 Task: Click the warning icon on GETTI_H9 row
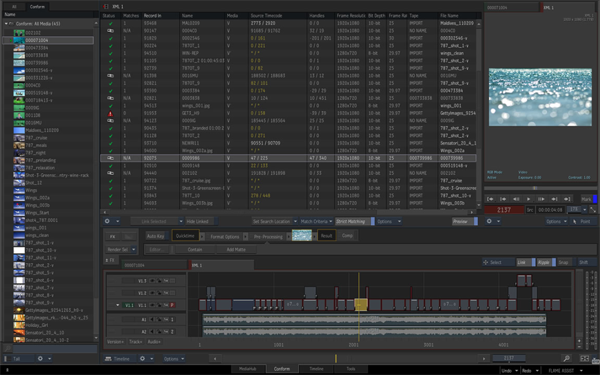tap(111, 114)
